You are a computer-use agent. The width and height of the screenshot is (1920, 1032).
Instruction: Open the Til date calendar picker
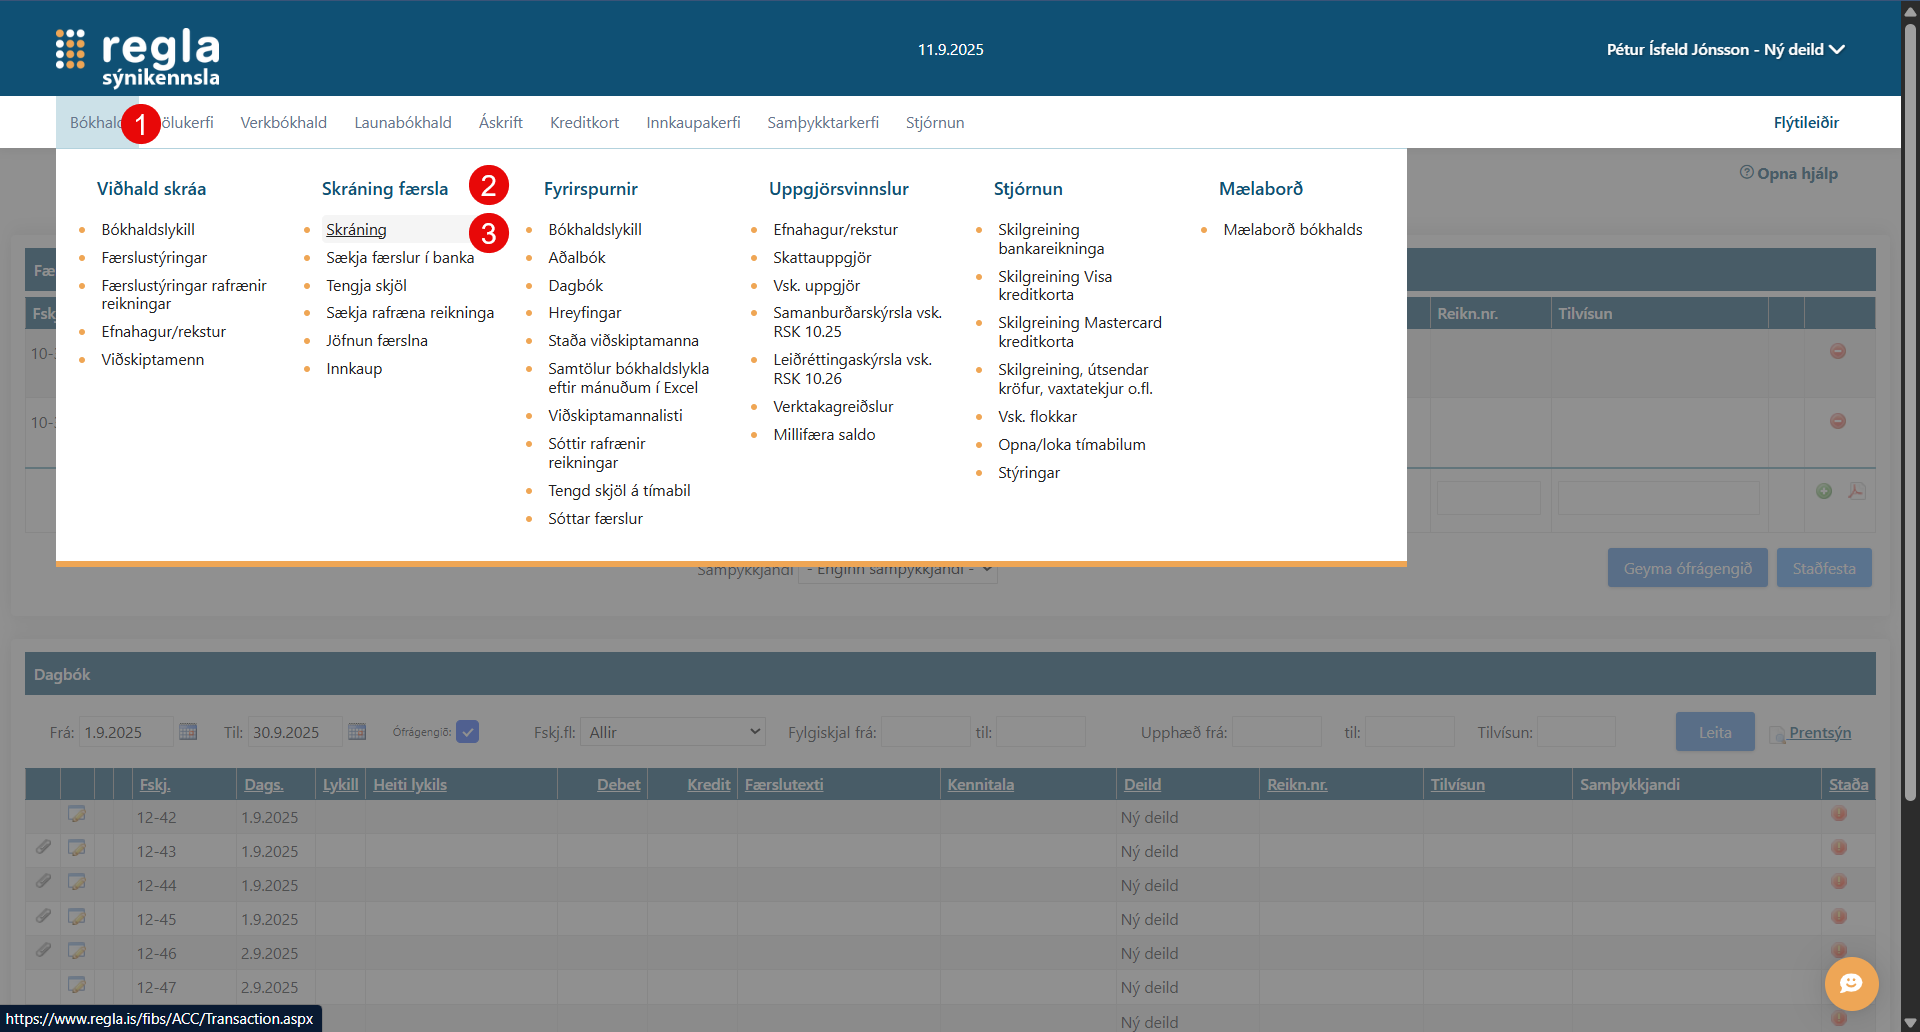click(x=357, y=732)
